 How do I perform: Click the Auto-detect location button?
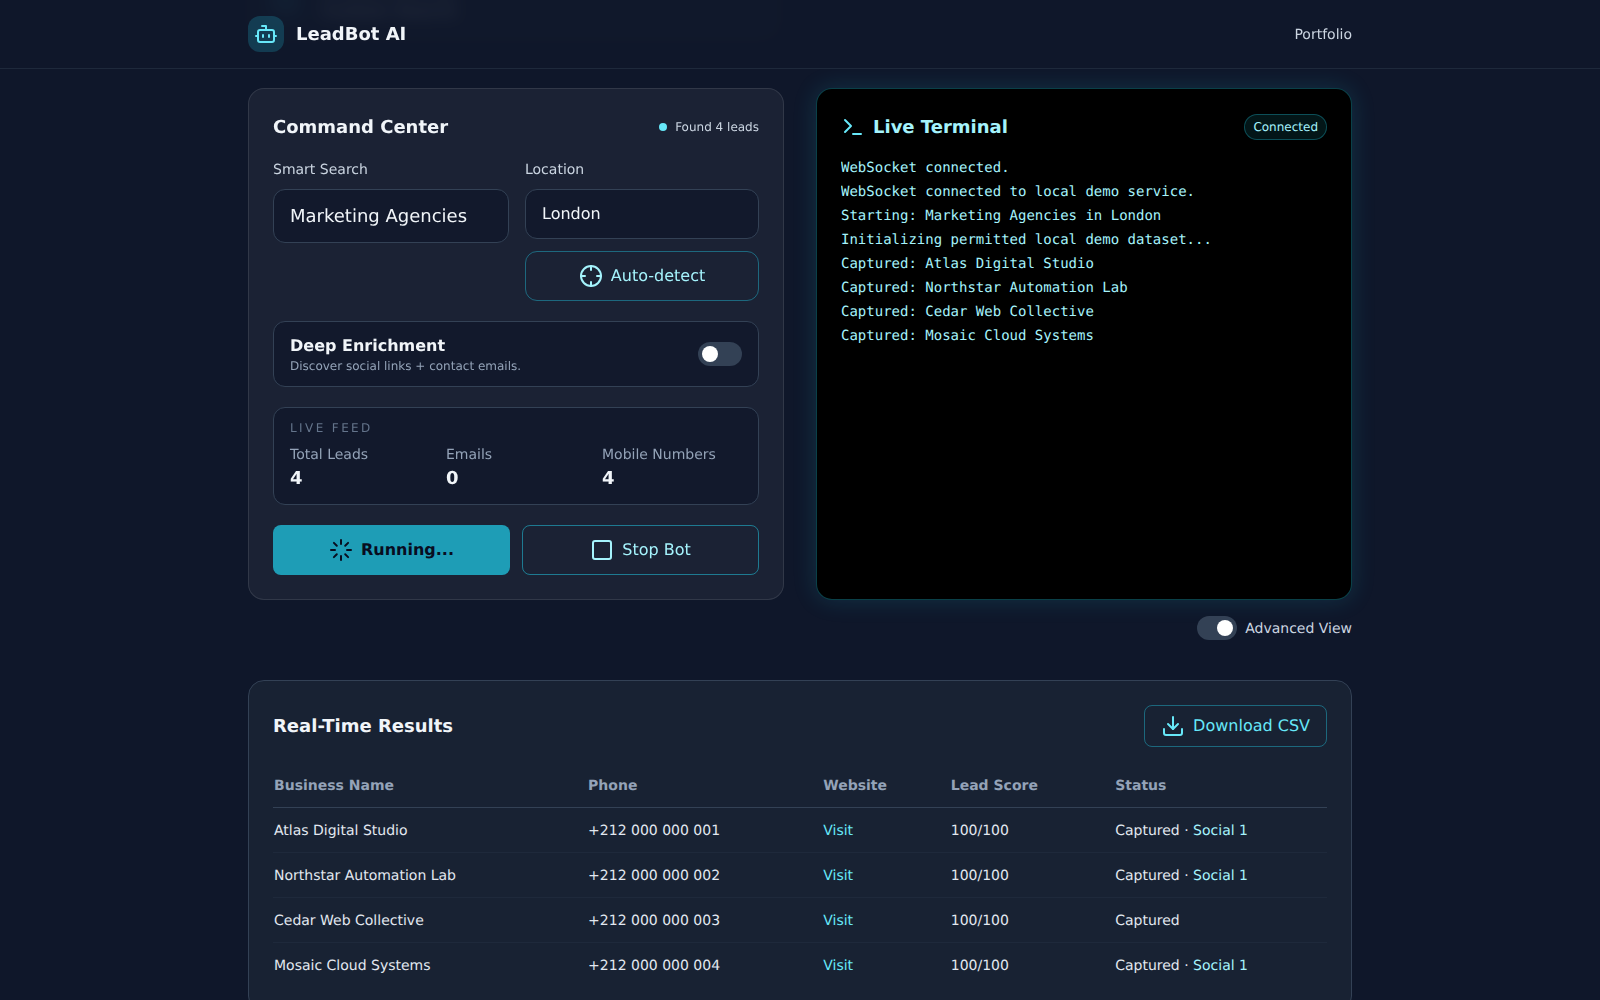pos(642,276)
